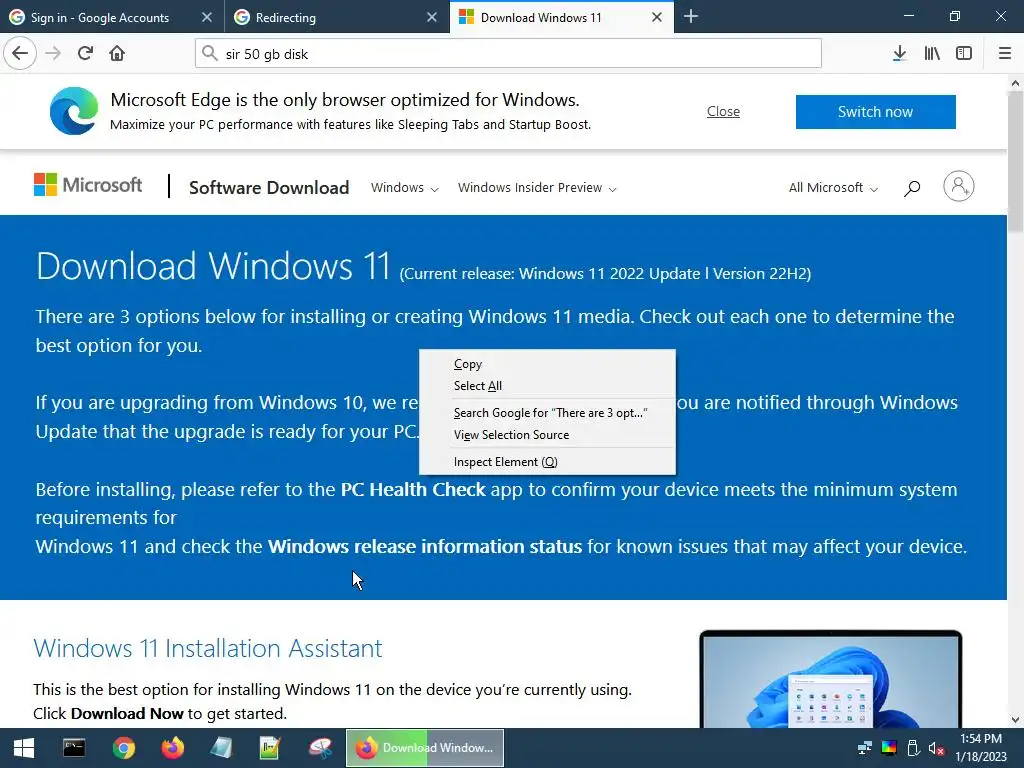Click the Switch now button
This screenshot has height=768, width=1024.
coord(875,112)
